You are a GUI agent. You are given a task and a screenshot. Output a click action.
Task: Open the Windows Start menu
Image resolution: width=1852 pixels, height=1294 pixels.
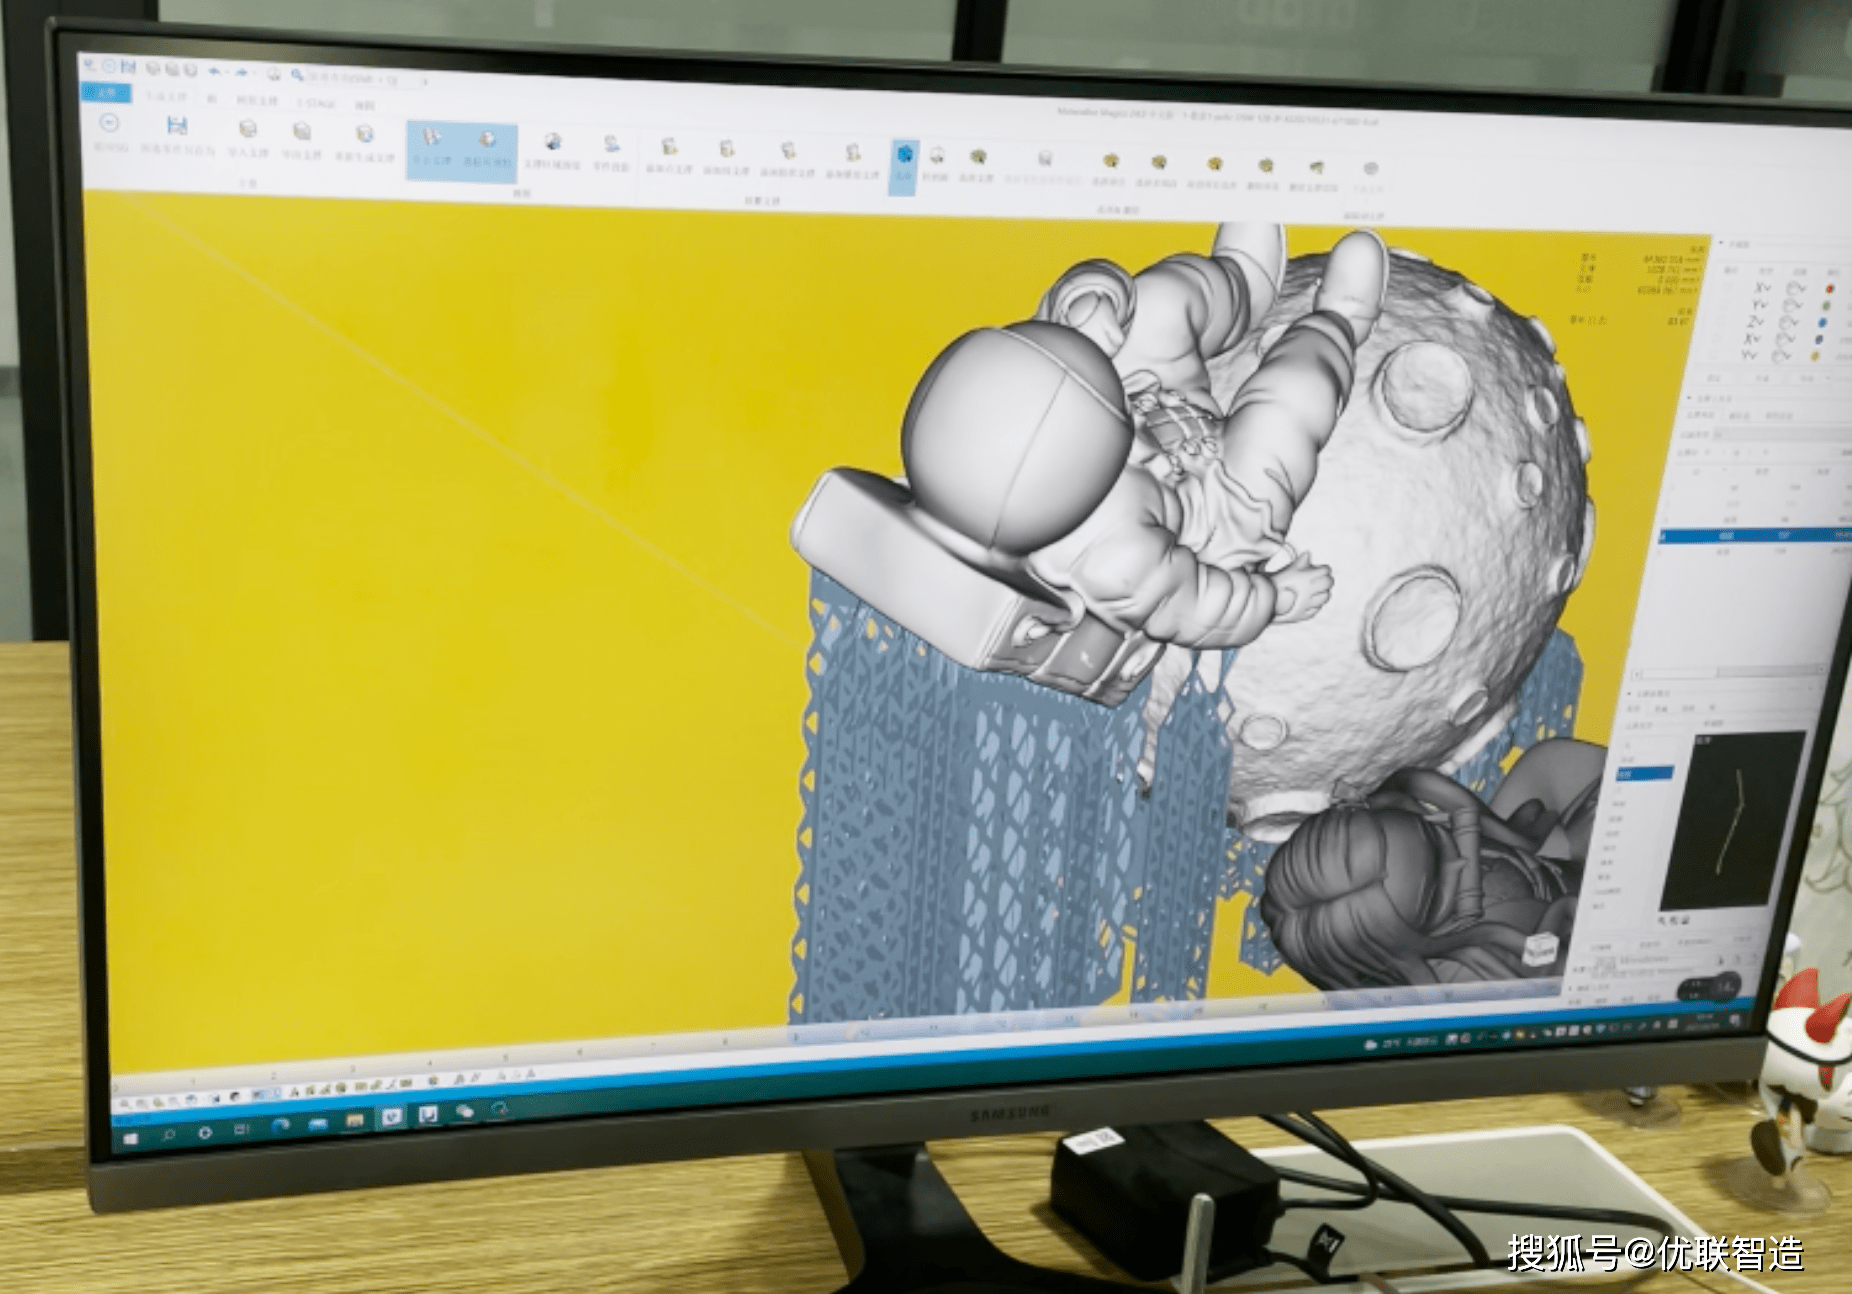[x=129, y=1137]
